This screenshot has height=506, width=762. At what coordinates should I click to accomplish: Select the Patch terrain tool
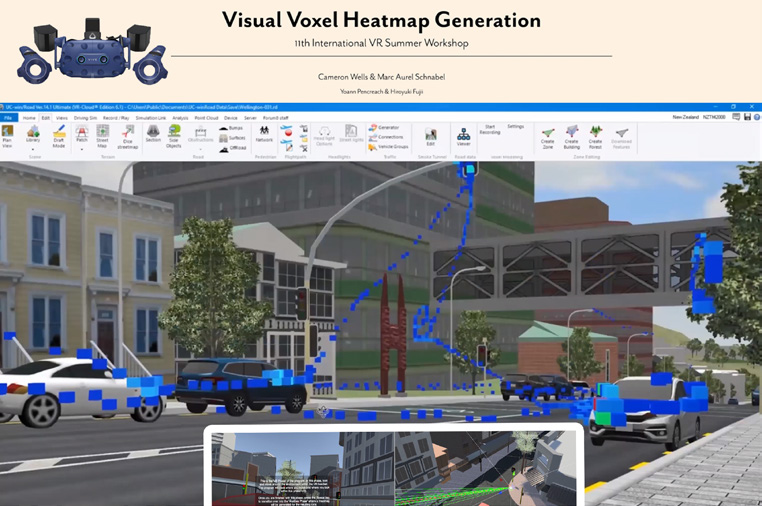(82, 134)
